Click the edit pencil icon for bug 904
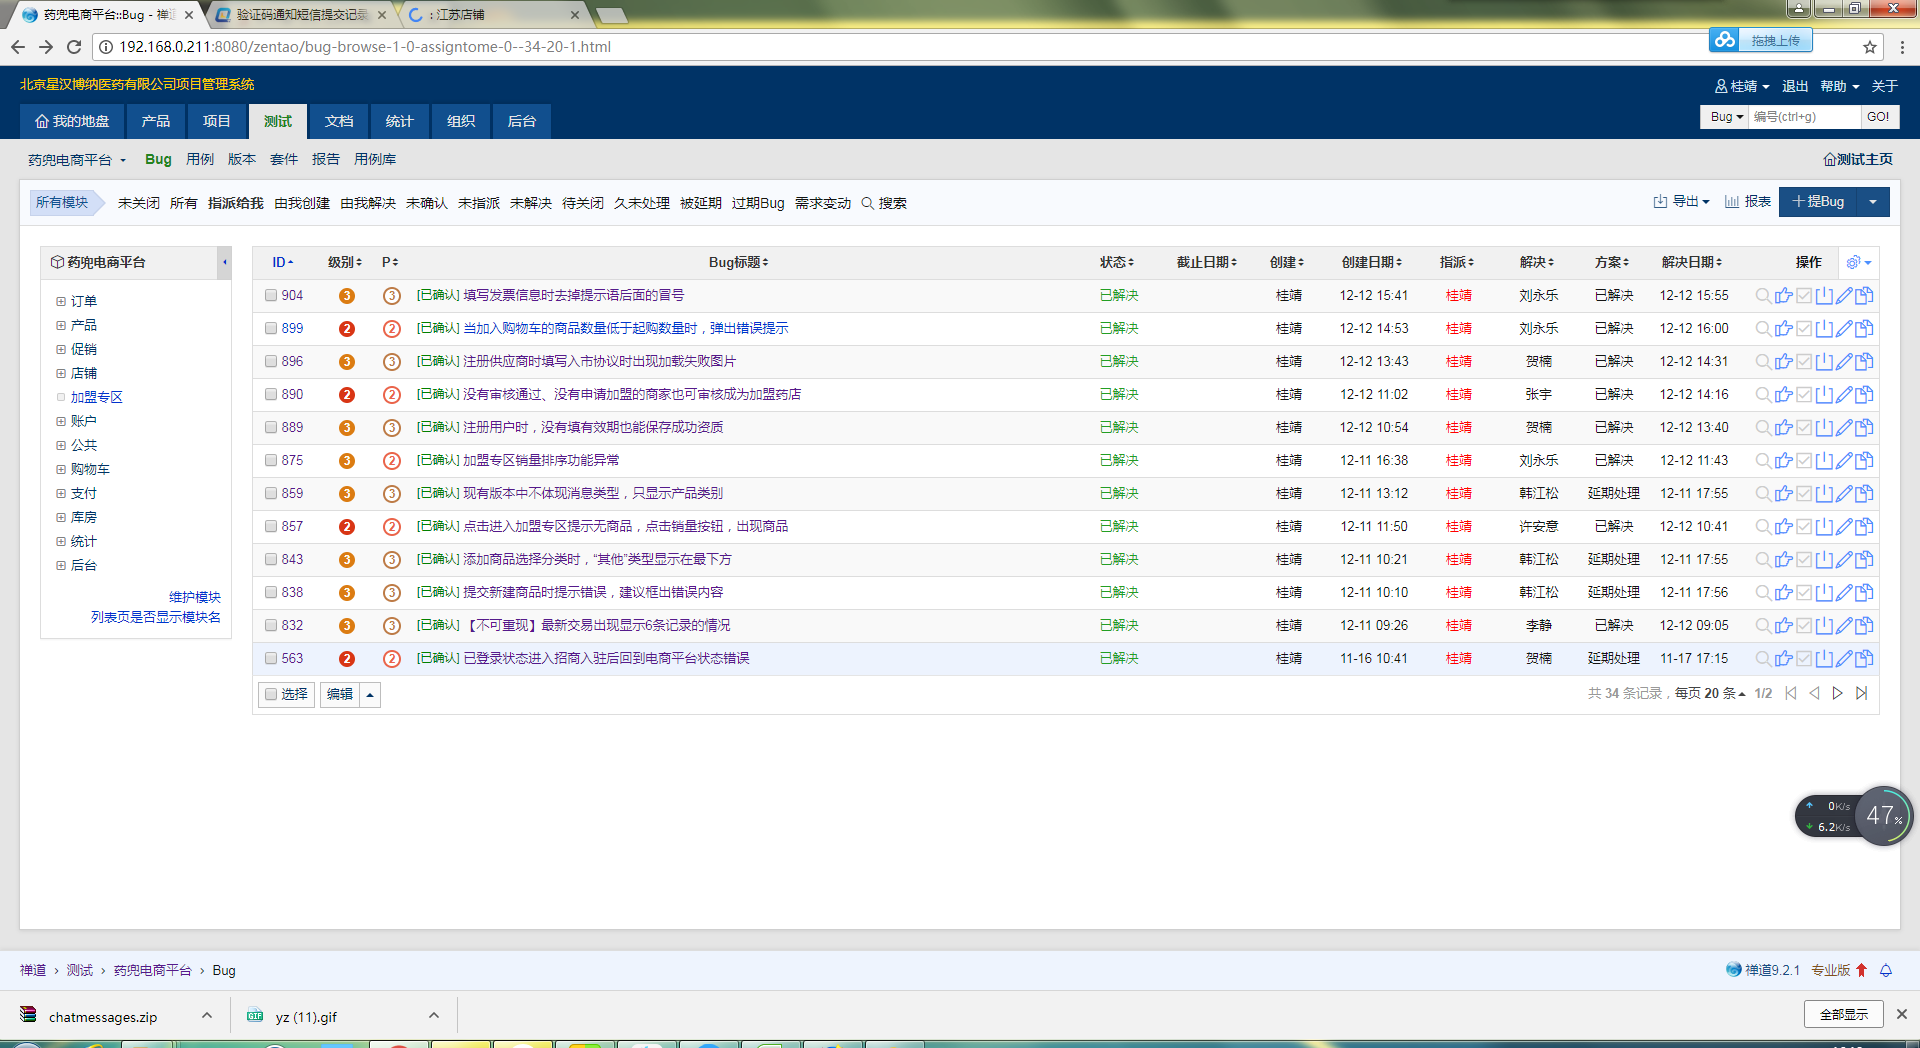Screen dimensions: 1920x1048 tap(1844, 296)
